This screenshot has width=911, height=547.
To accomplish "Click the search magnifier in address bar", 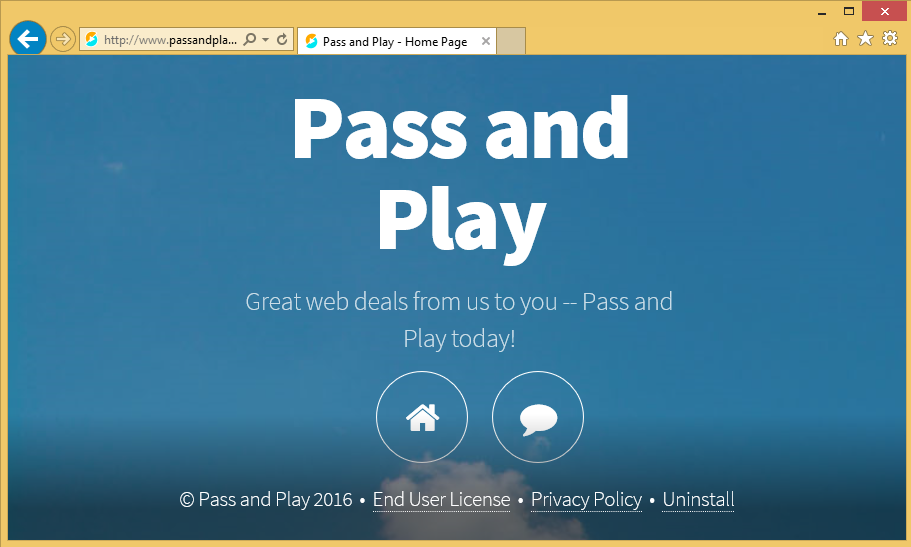I will tap(250, 40).
